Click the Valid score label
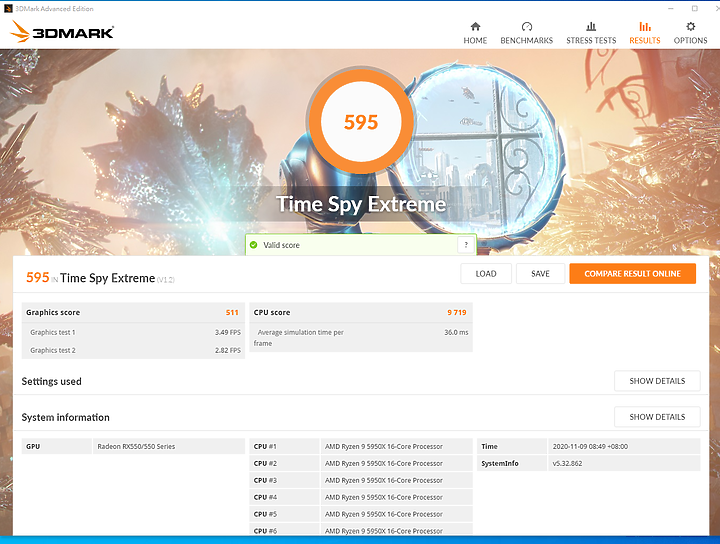Viewport: 720px width, 544px height. pyautogui.click(x=281, y=245)
